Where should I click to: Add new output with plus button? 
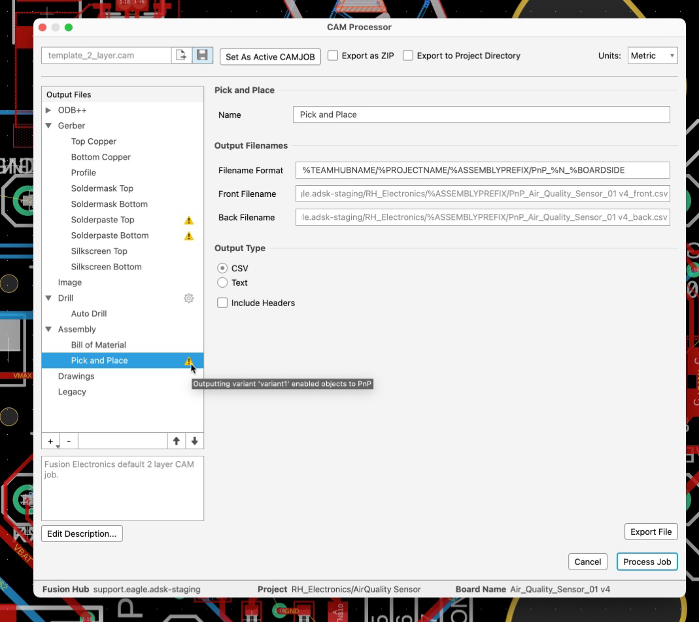pyautogui.click(x=50, y=441)
